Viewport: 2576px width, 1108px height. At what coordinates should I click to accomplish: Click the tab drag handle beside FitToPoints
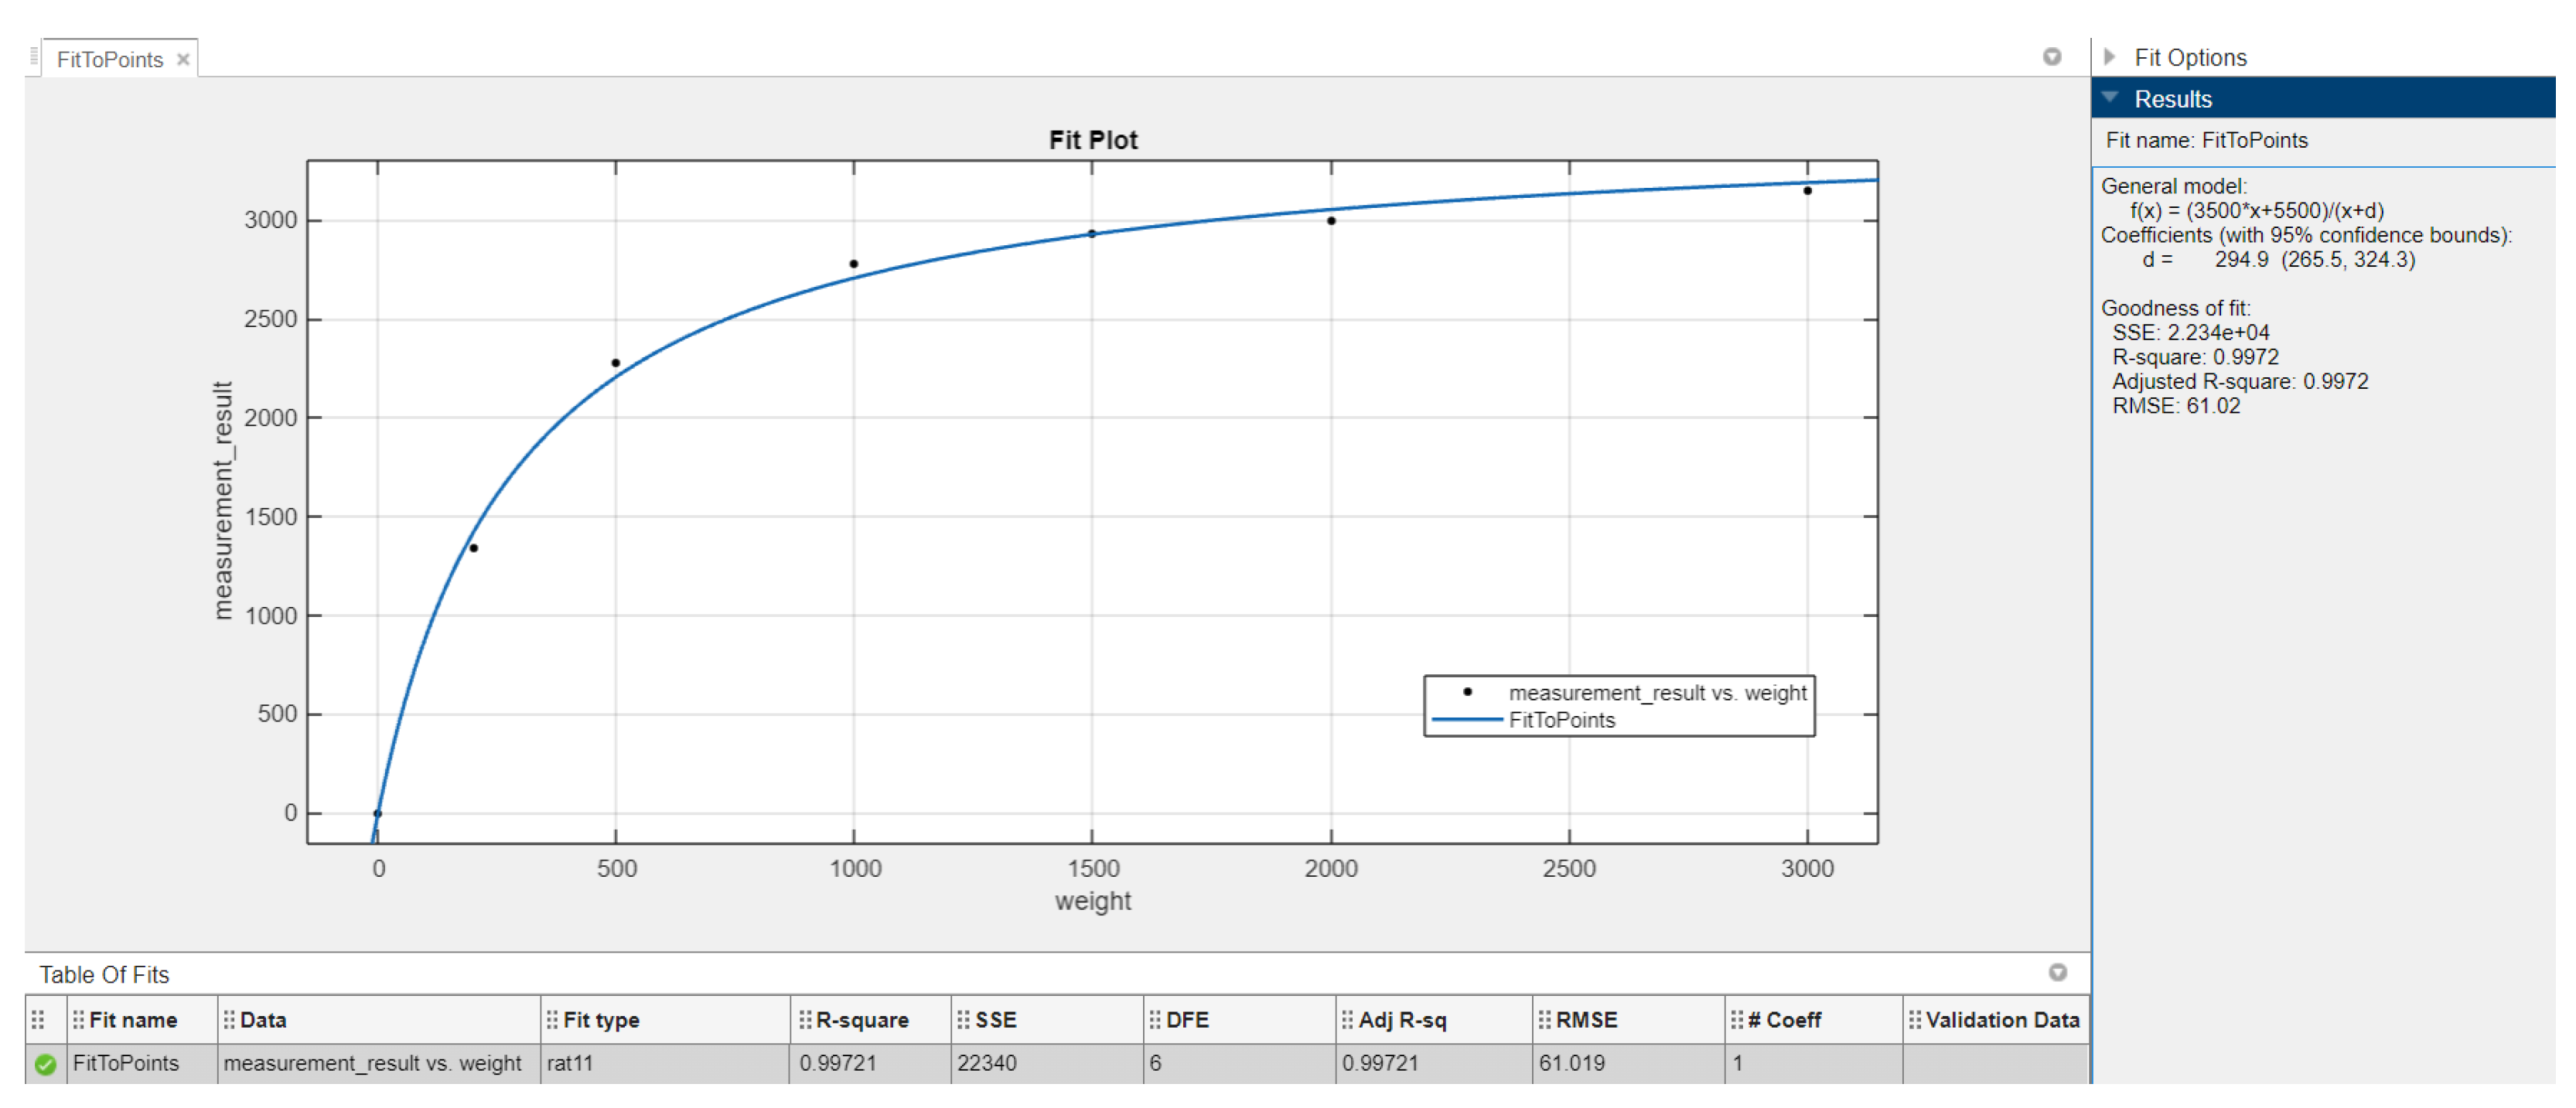click(x=34, y=57)
